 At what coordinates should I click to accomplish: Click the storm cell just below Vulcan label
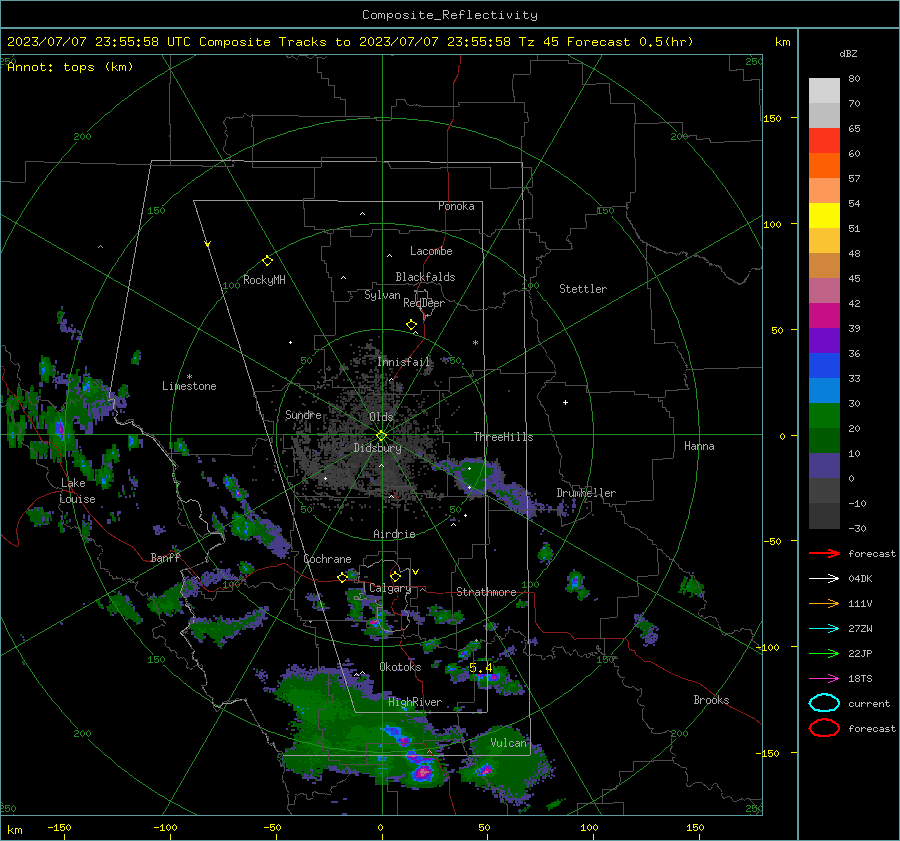486,769
